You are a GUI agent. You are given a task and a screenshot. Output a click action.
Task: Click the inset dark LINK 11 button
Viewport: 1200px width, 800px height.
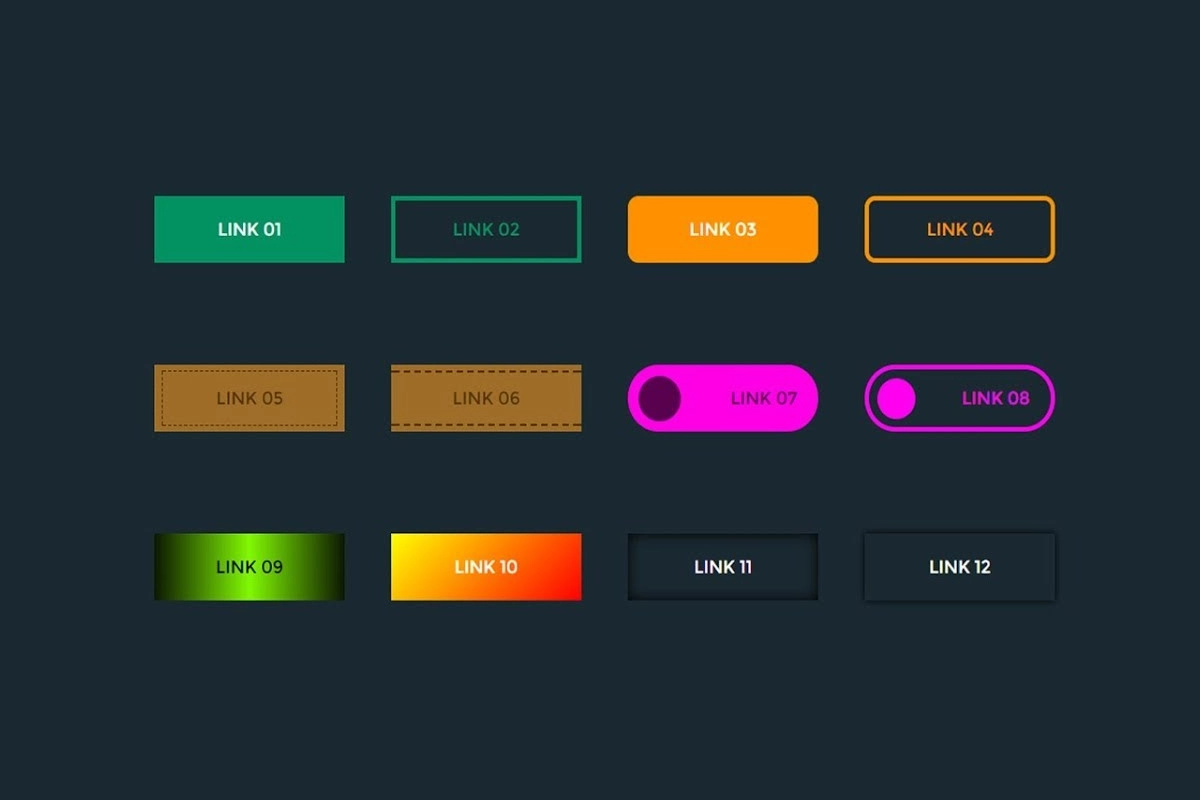coord(722,567)
